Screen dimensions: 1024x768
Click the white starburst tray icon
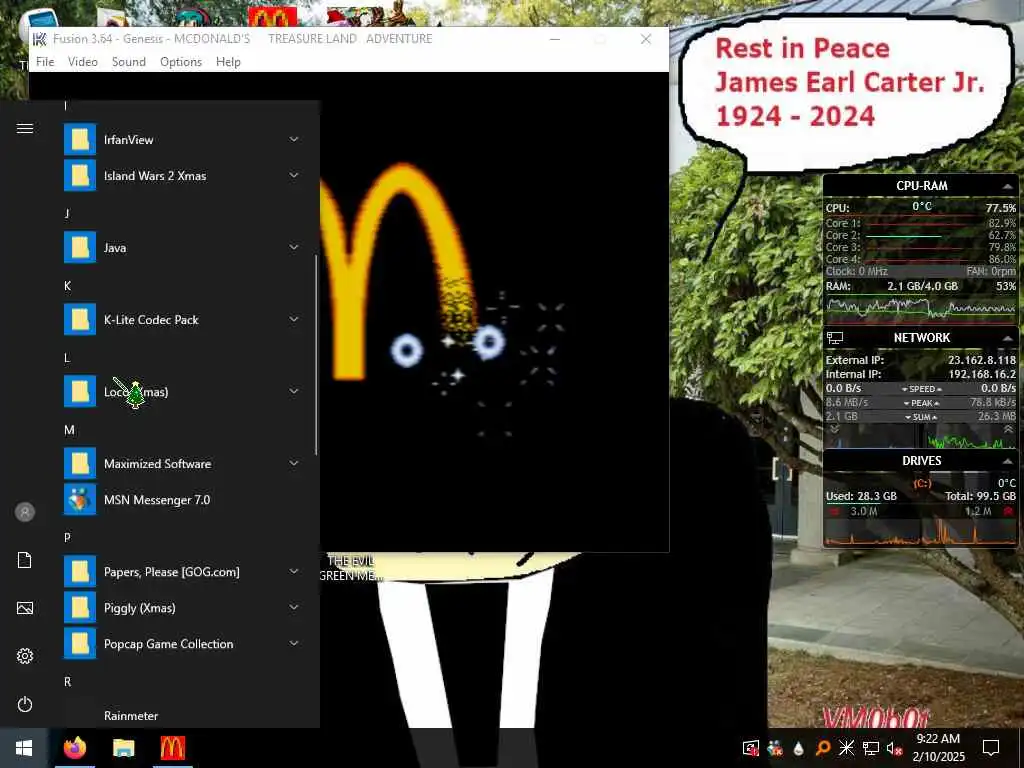point(846,748)
